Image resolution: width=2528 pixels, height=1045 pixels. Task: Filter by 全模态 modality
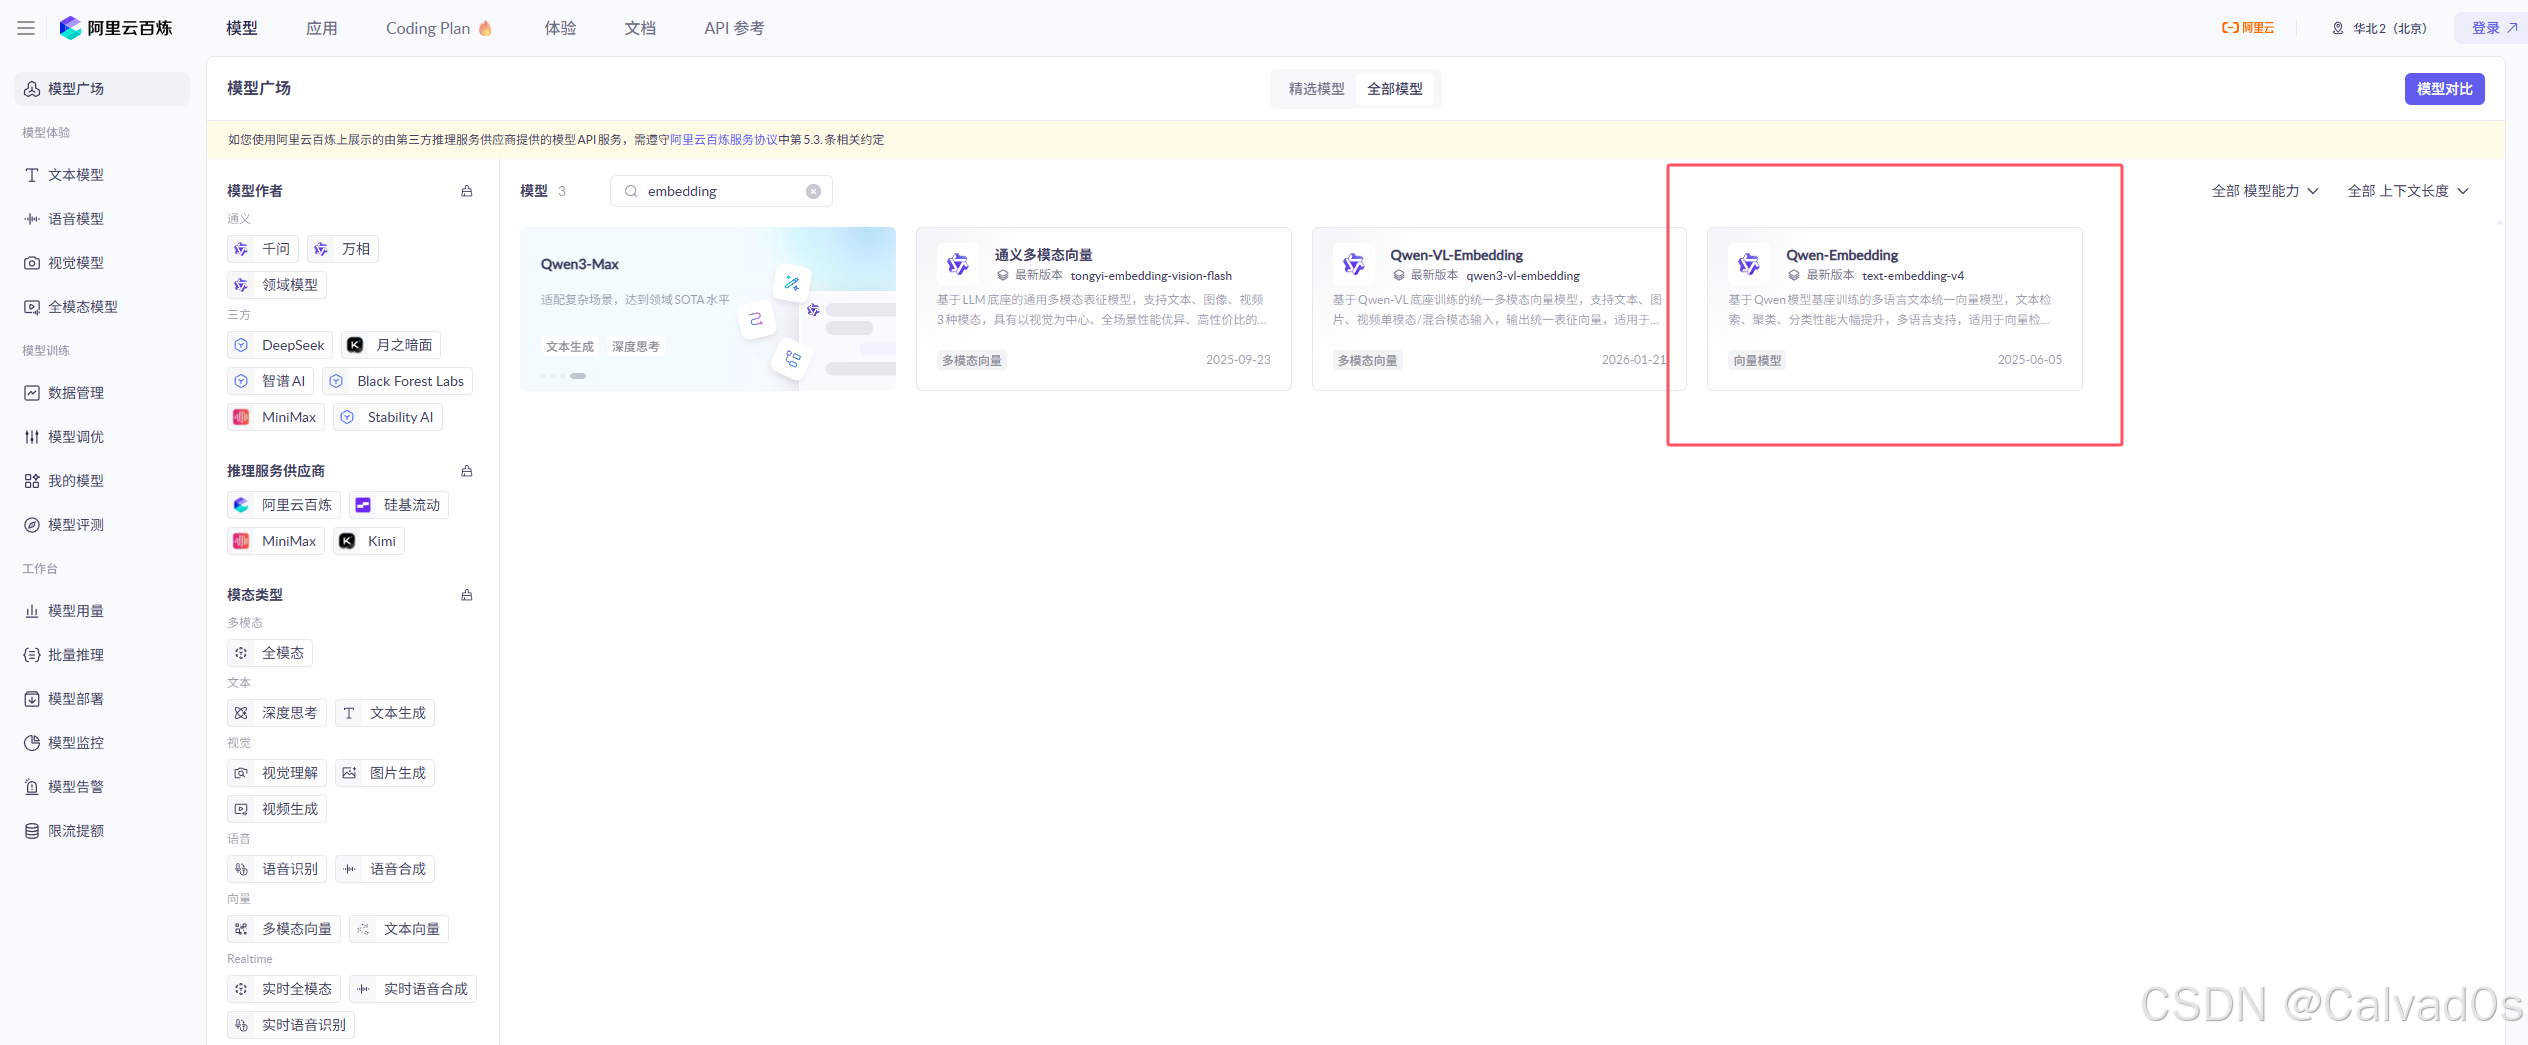[x=270, y=653]
